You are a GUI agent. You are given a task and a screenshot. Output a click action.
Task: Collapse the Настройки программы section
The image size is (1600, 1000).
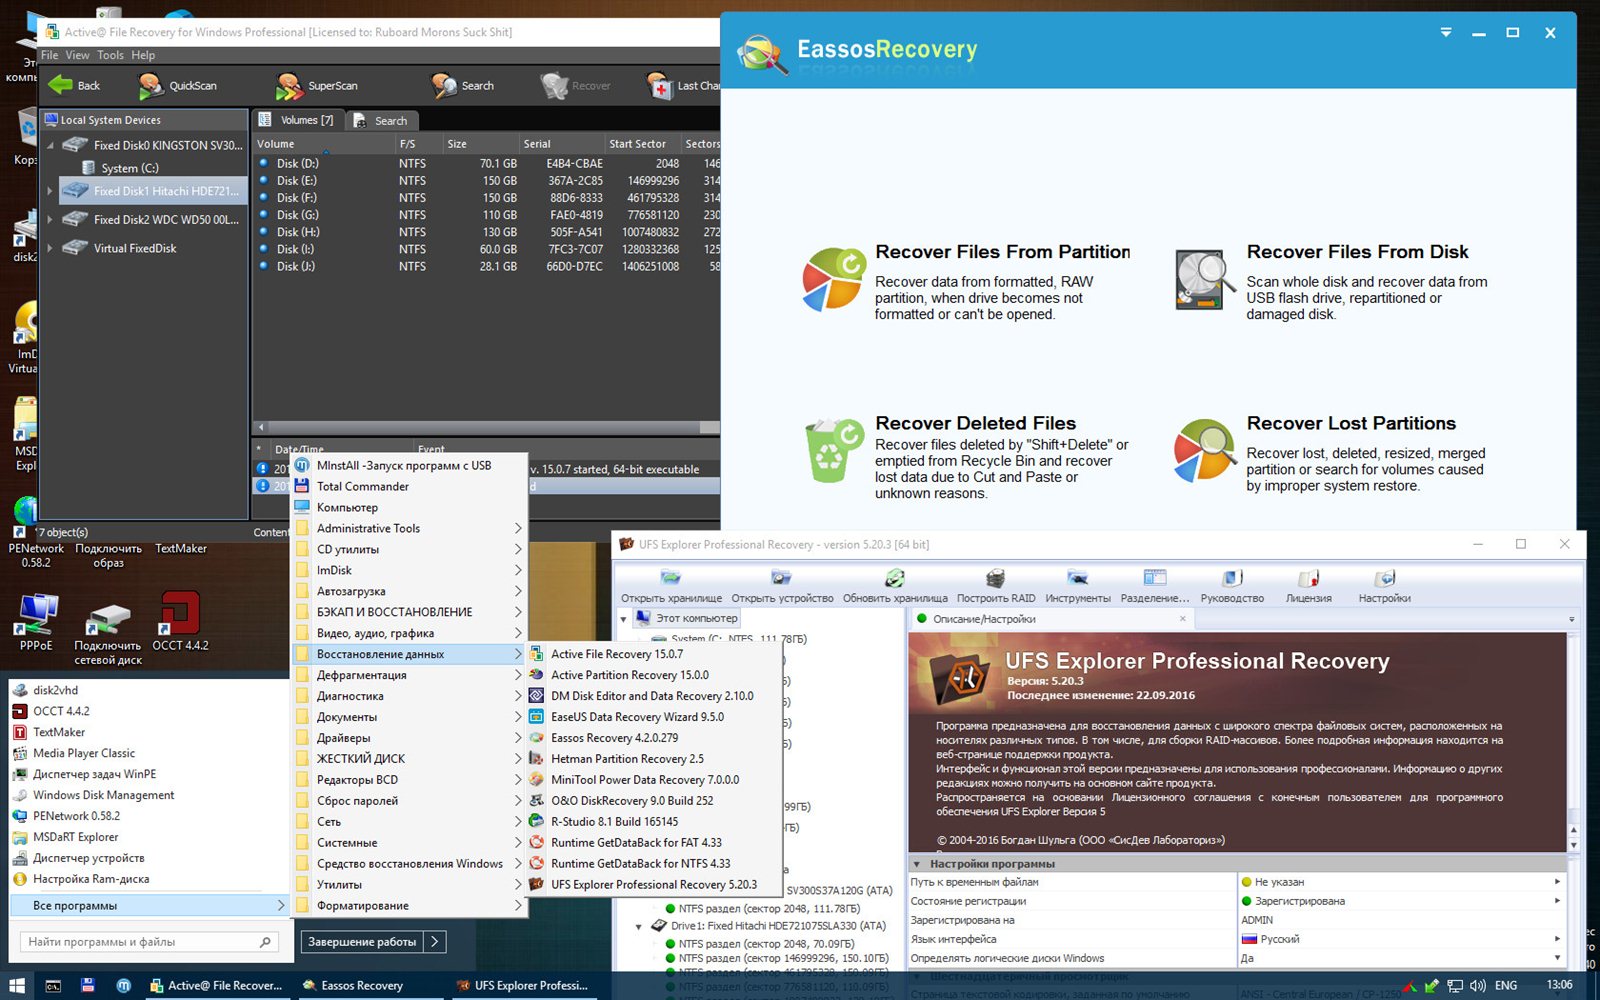[916, 864]
